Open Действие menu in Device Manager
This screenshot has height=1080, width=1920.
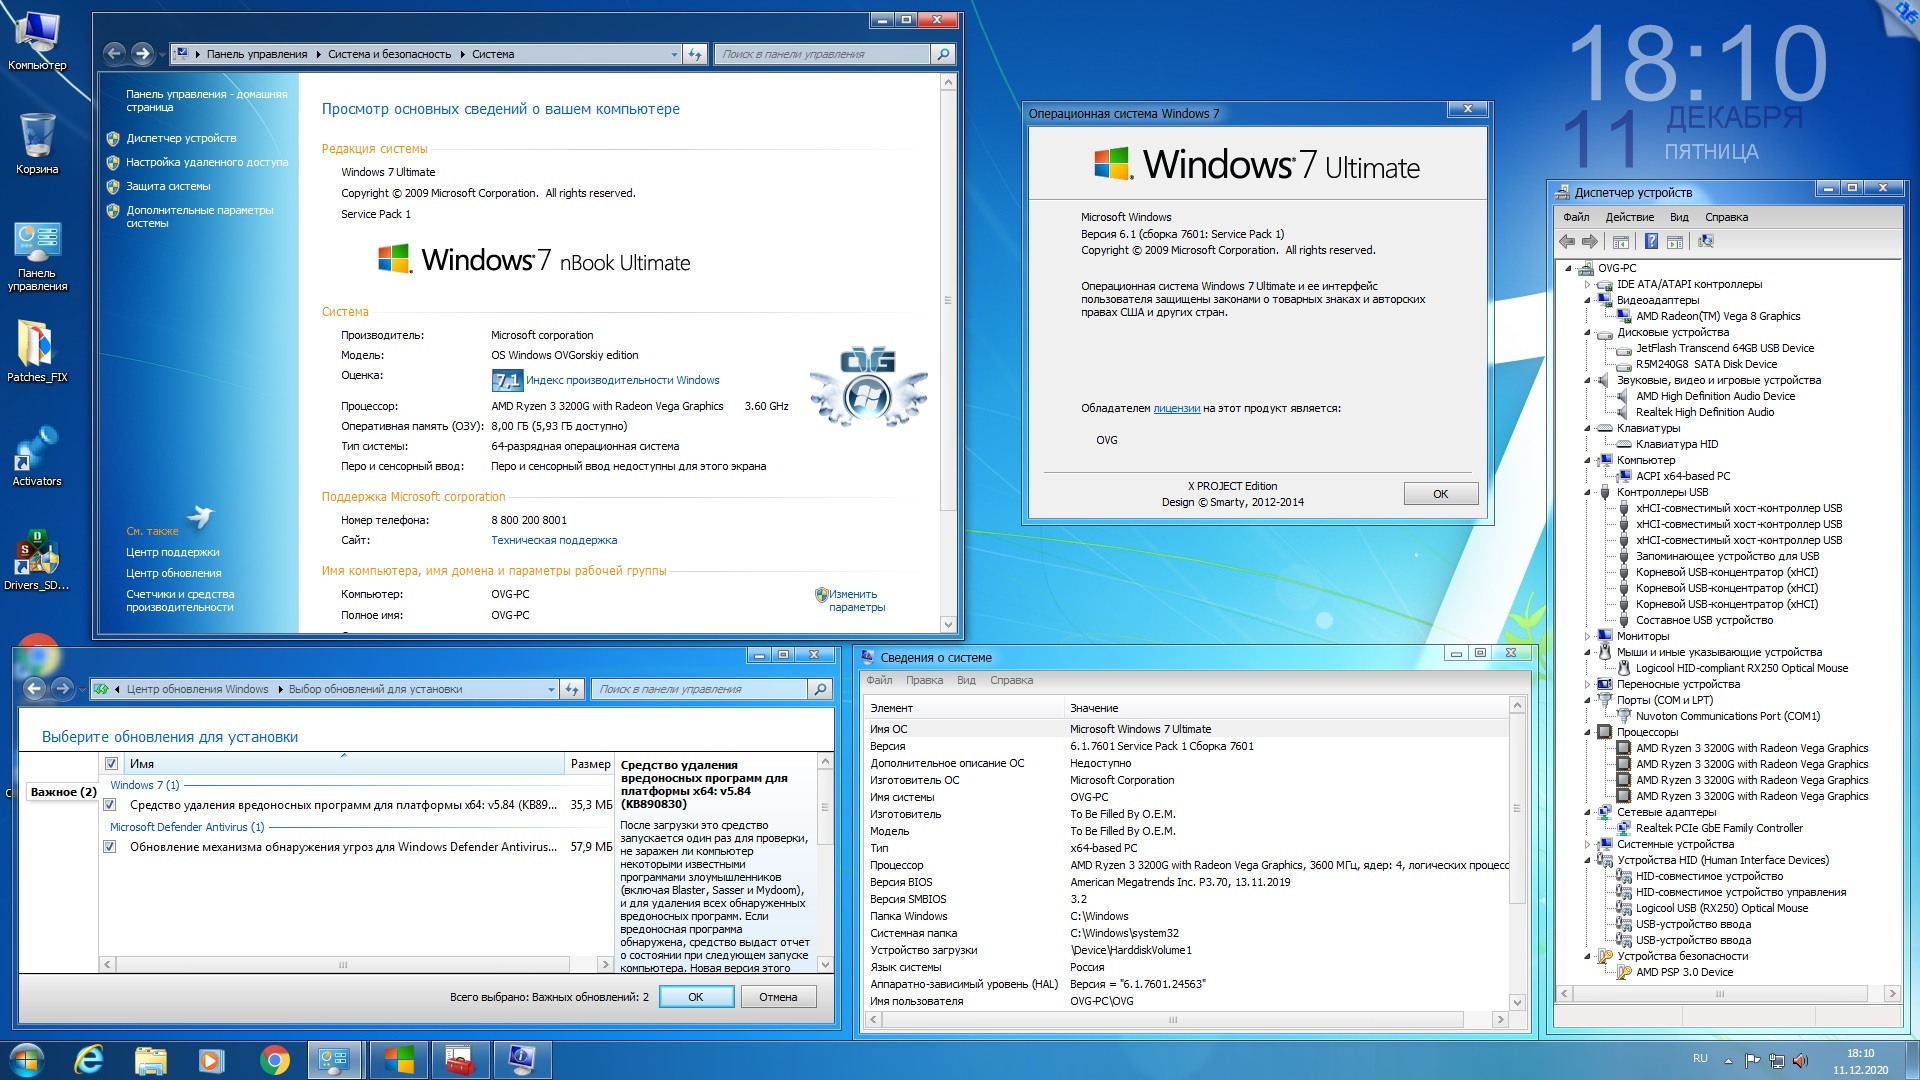pos(1629,217)
